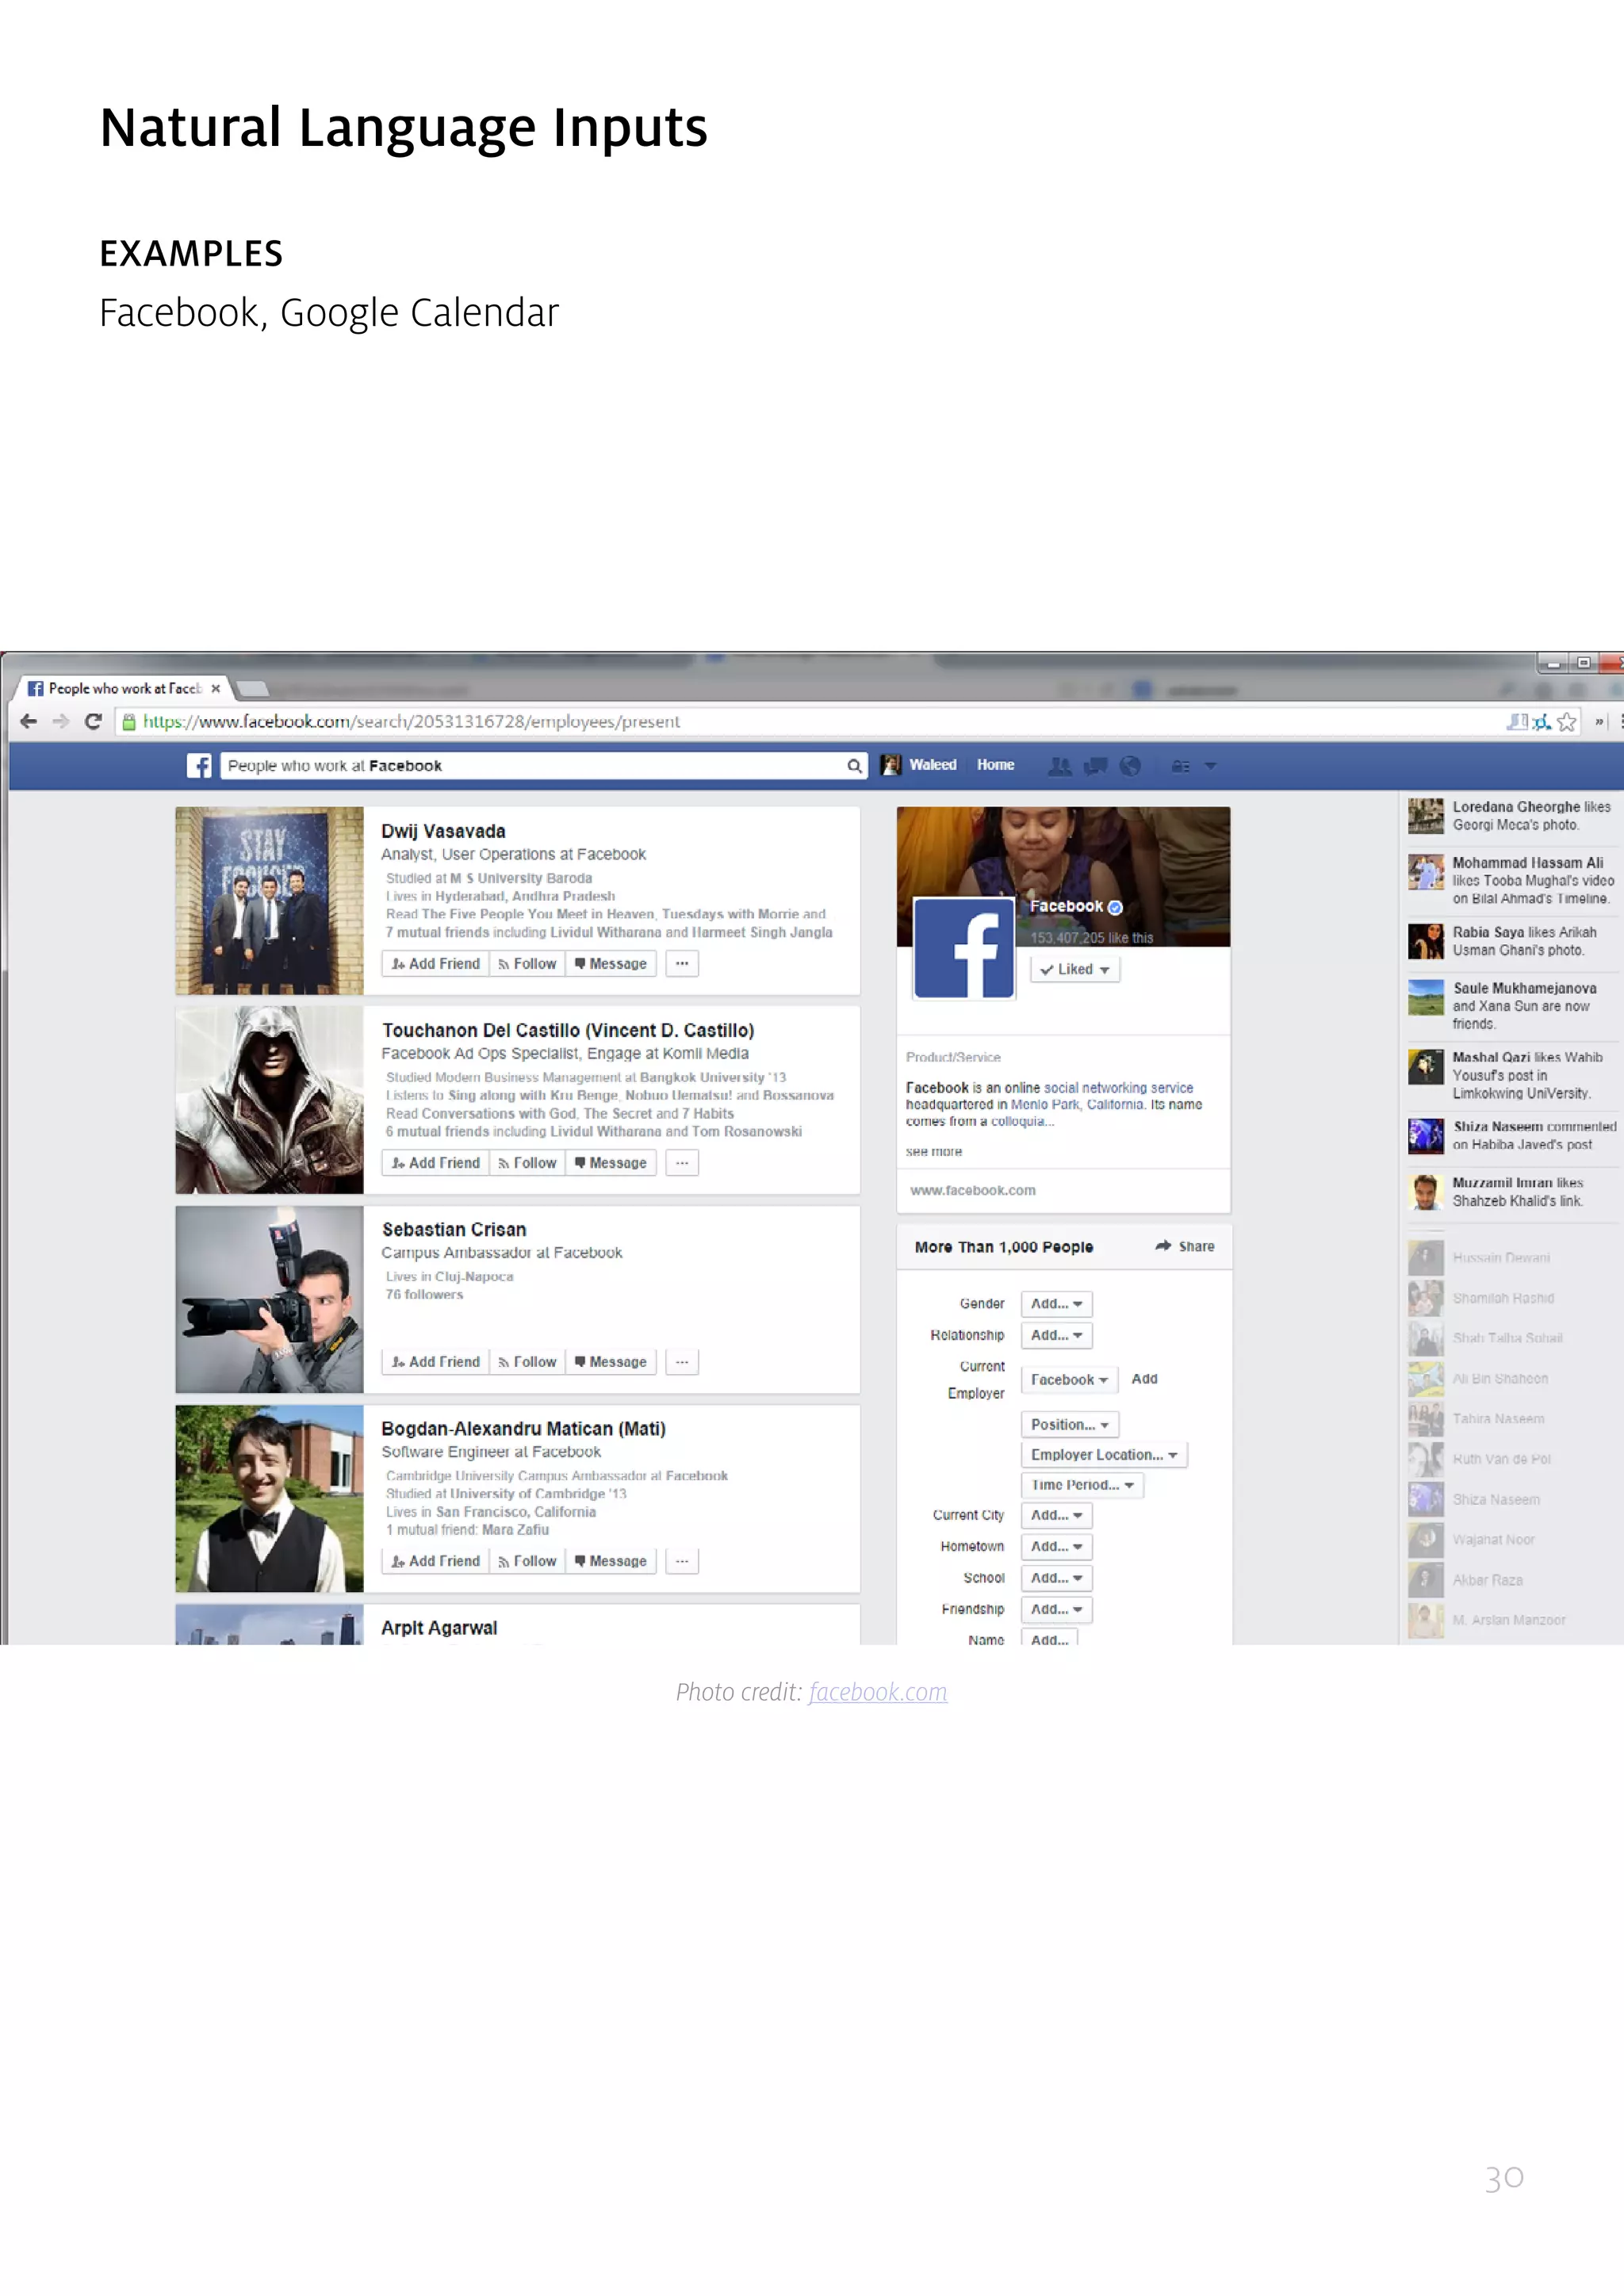Click the browser back arrow

coord(28,721)
